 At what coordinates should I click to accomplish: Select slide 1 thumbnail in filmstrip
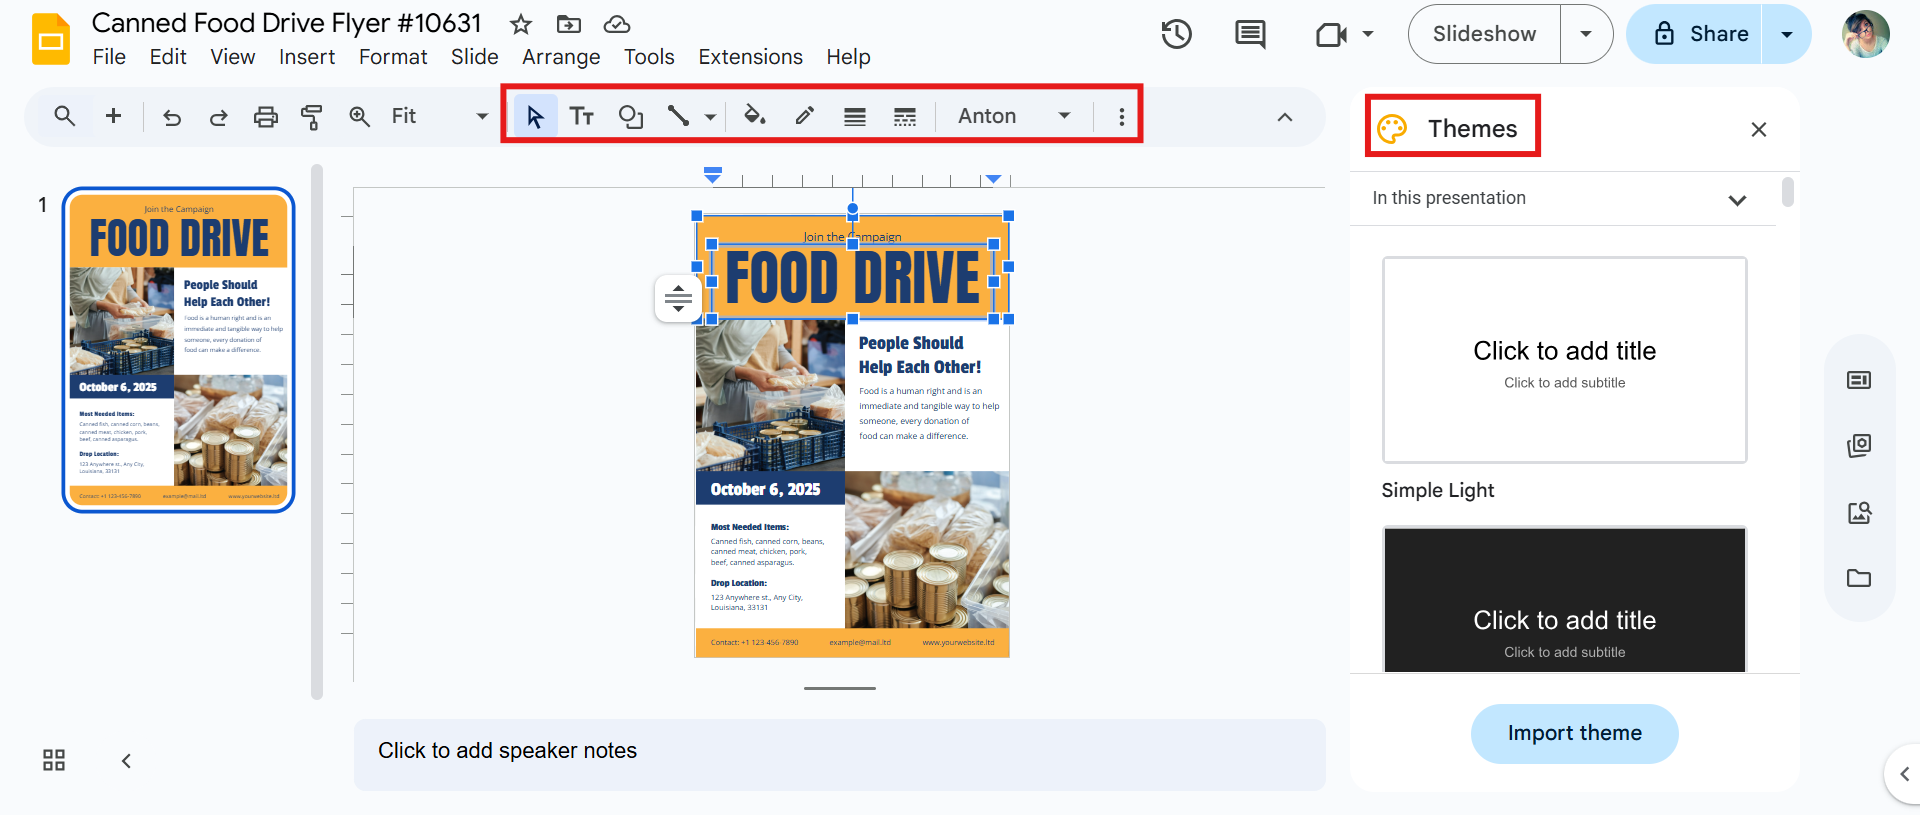pyautogui.click(x=179, y=350)
